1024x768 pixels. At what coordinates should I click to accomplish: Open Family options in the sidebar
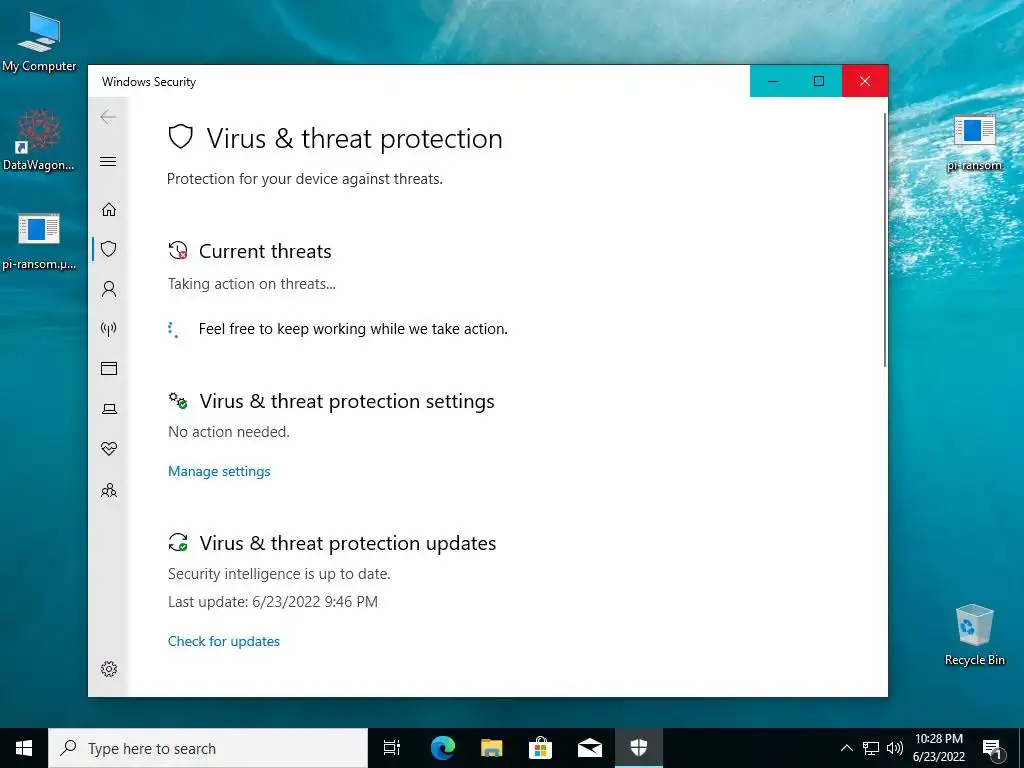(109, 490)
